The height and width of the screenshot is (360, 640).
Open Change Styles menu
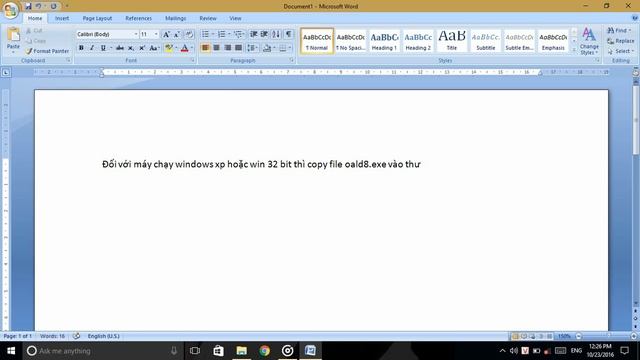pos(589,41)
